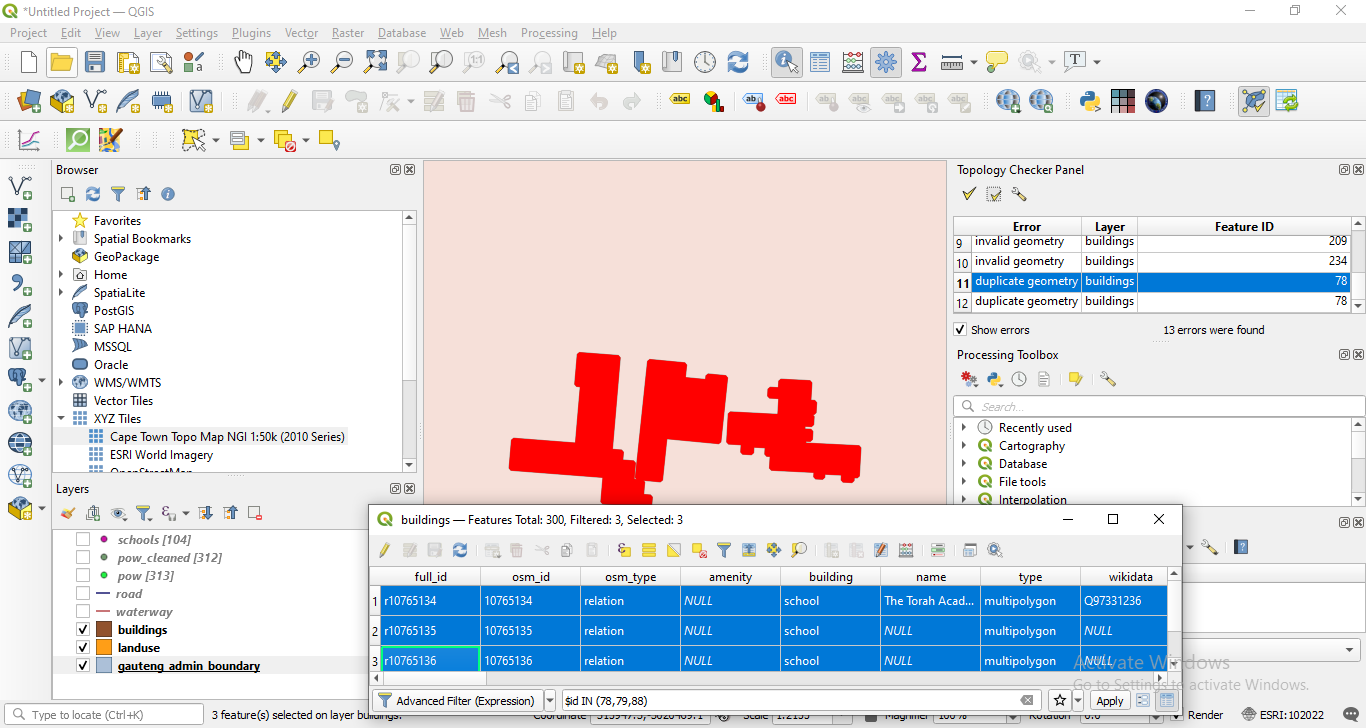Enable the road layer checkbox
1366x728 pixels.
(83, 594)
